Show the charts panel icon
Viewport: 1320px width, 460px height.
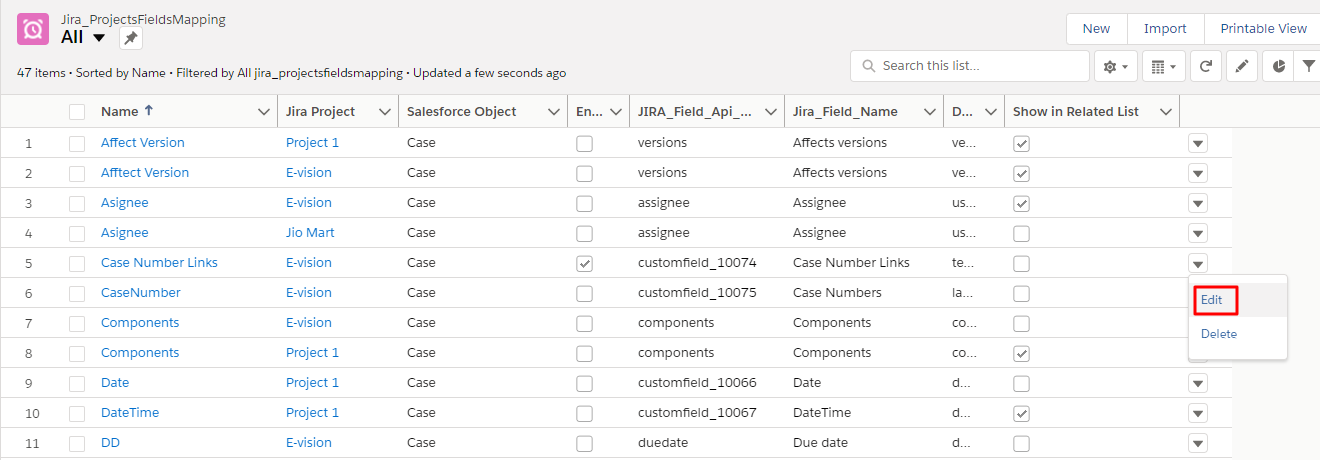pos(1279,66)
